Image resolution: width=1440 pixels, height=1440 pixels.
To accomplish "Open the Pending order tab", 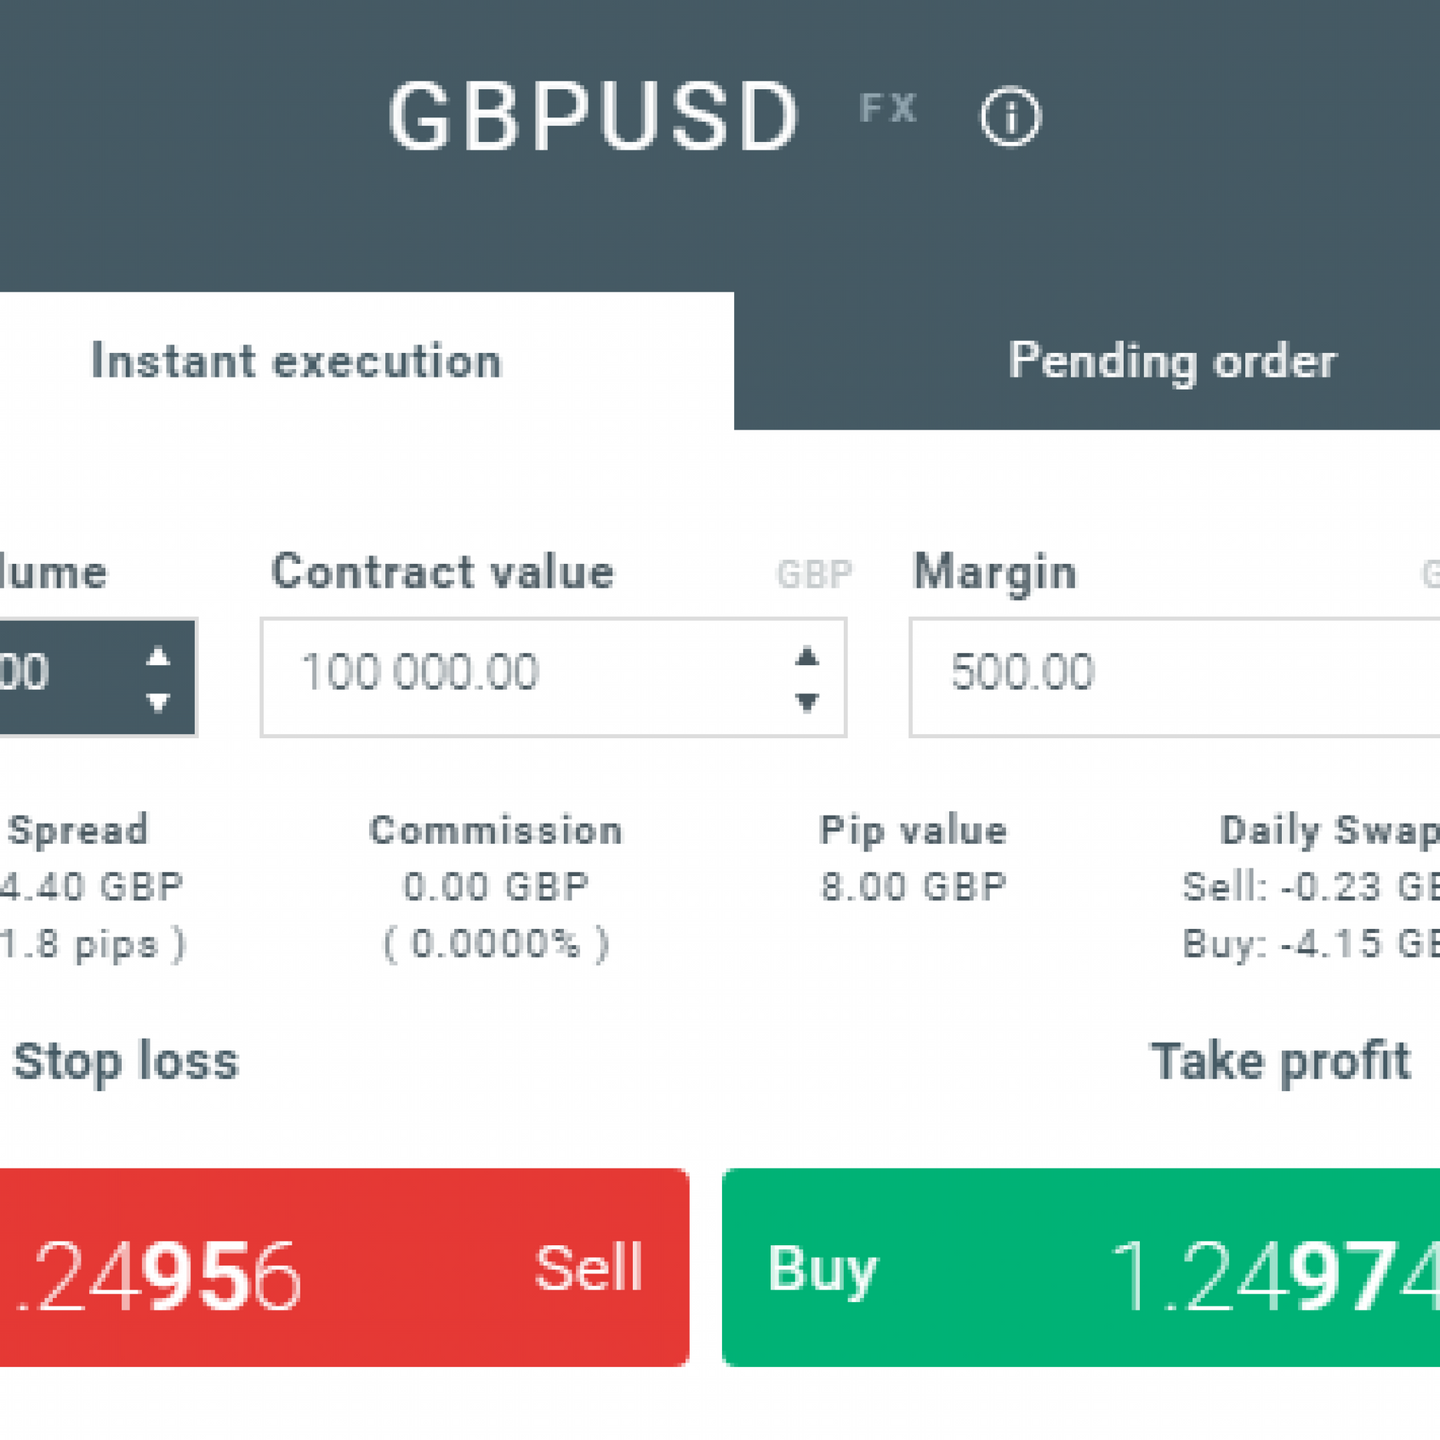I will point(1171,361).
